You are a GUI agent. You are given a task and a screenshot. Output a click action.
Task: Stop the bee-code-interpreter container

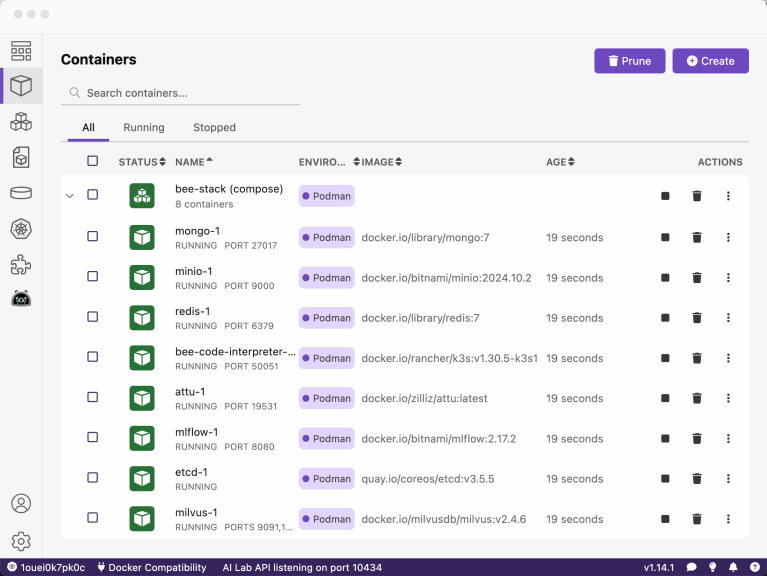(x=665, y=358)
